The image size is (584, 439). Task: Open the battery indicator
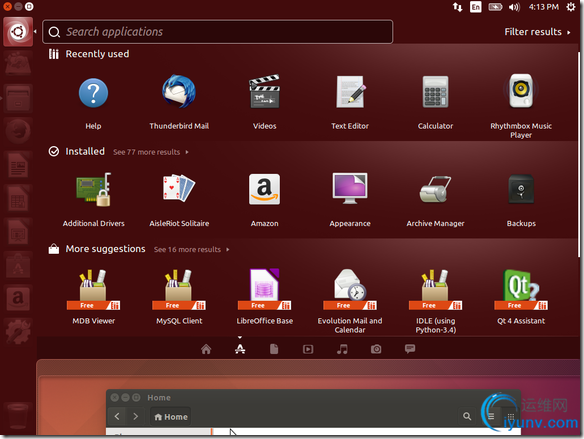(495, 7)
